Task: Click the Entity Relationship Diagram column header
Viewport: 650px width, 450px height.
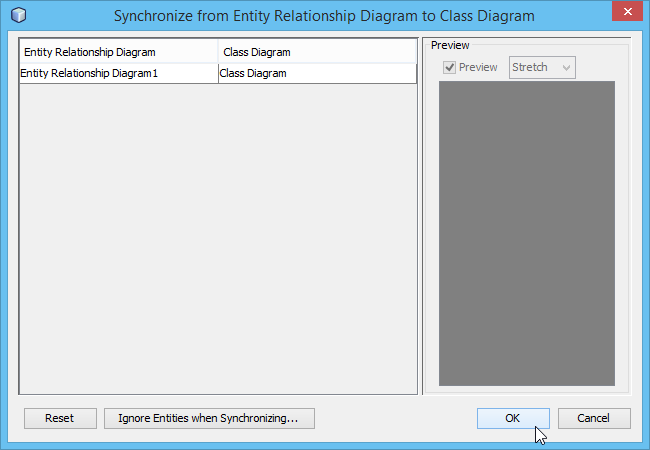Action: click(x=119, y=52)
